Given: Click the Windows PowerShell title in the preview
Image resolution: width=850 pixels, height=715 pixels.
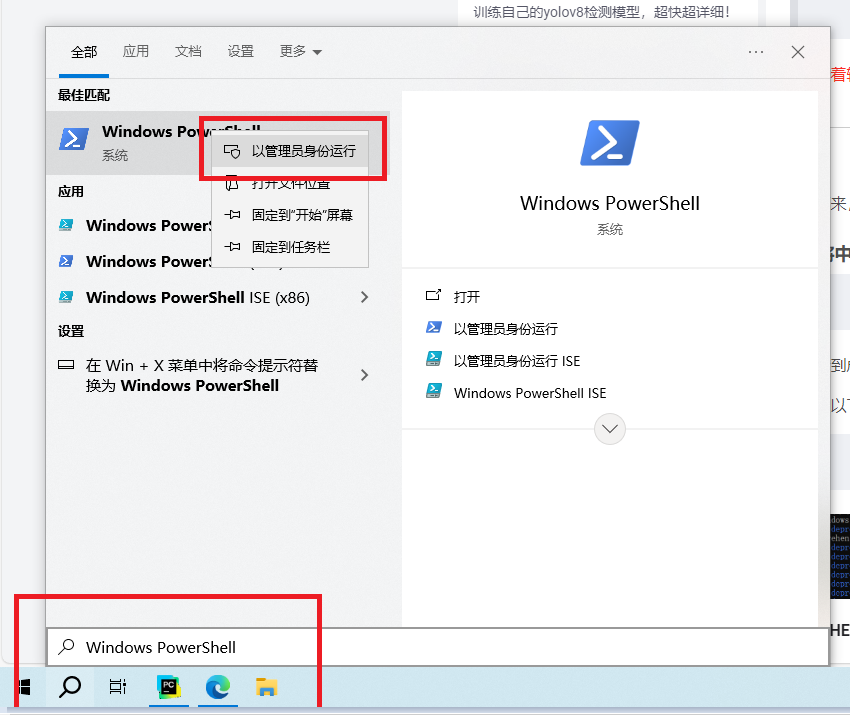Looking at the screenshot, I should 610,204.
